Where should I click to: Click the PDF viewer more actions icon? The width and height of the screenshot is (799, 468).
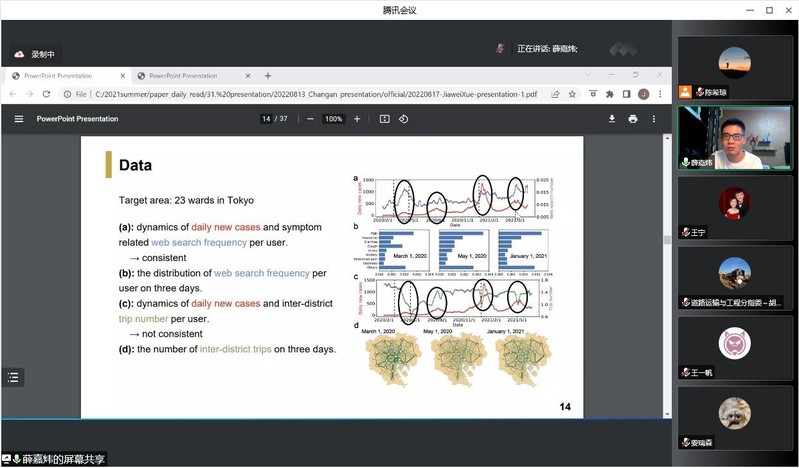pos(656,118)
